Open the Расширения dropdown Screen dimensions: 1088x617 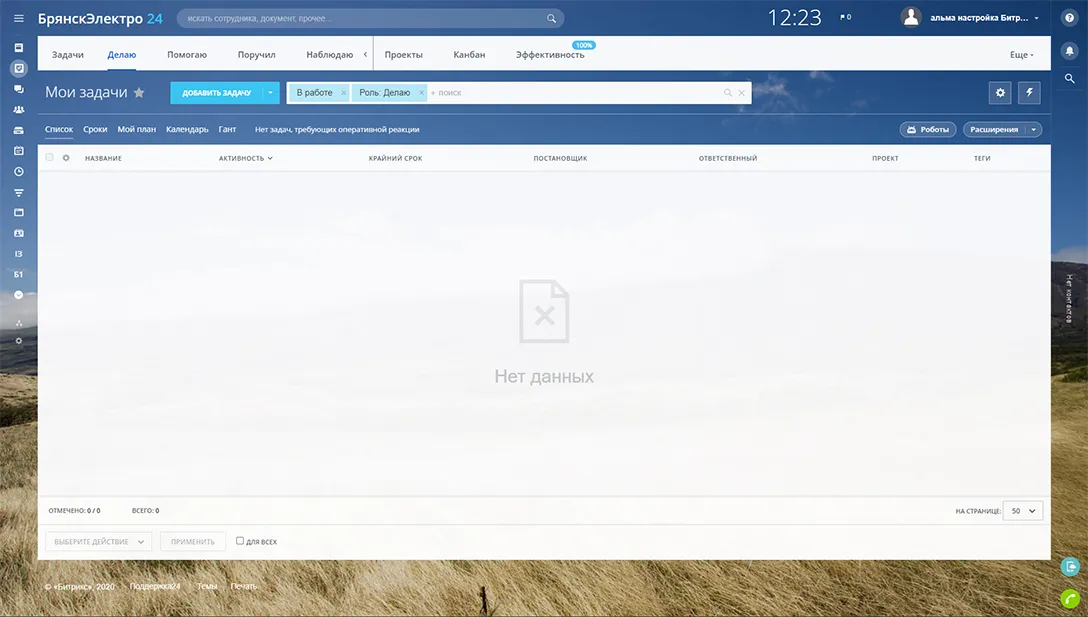[x=1033, y=130]
